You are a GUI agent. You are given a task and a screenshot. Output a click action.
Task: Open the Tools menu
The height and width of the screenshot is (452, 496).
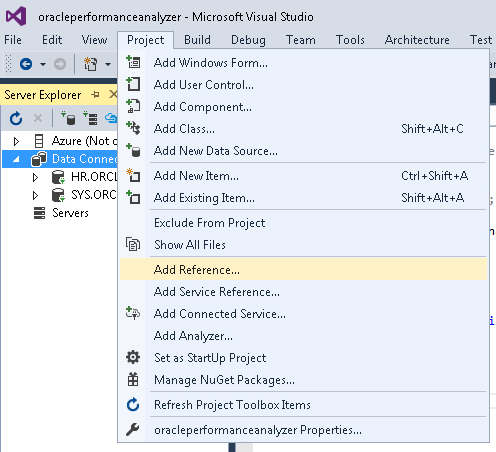tap(350, 40)
